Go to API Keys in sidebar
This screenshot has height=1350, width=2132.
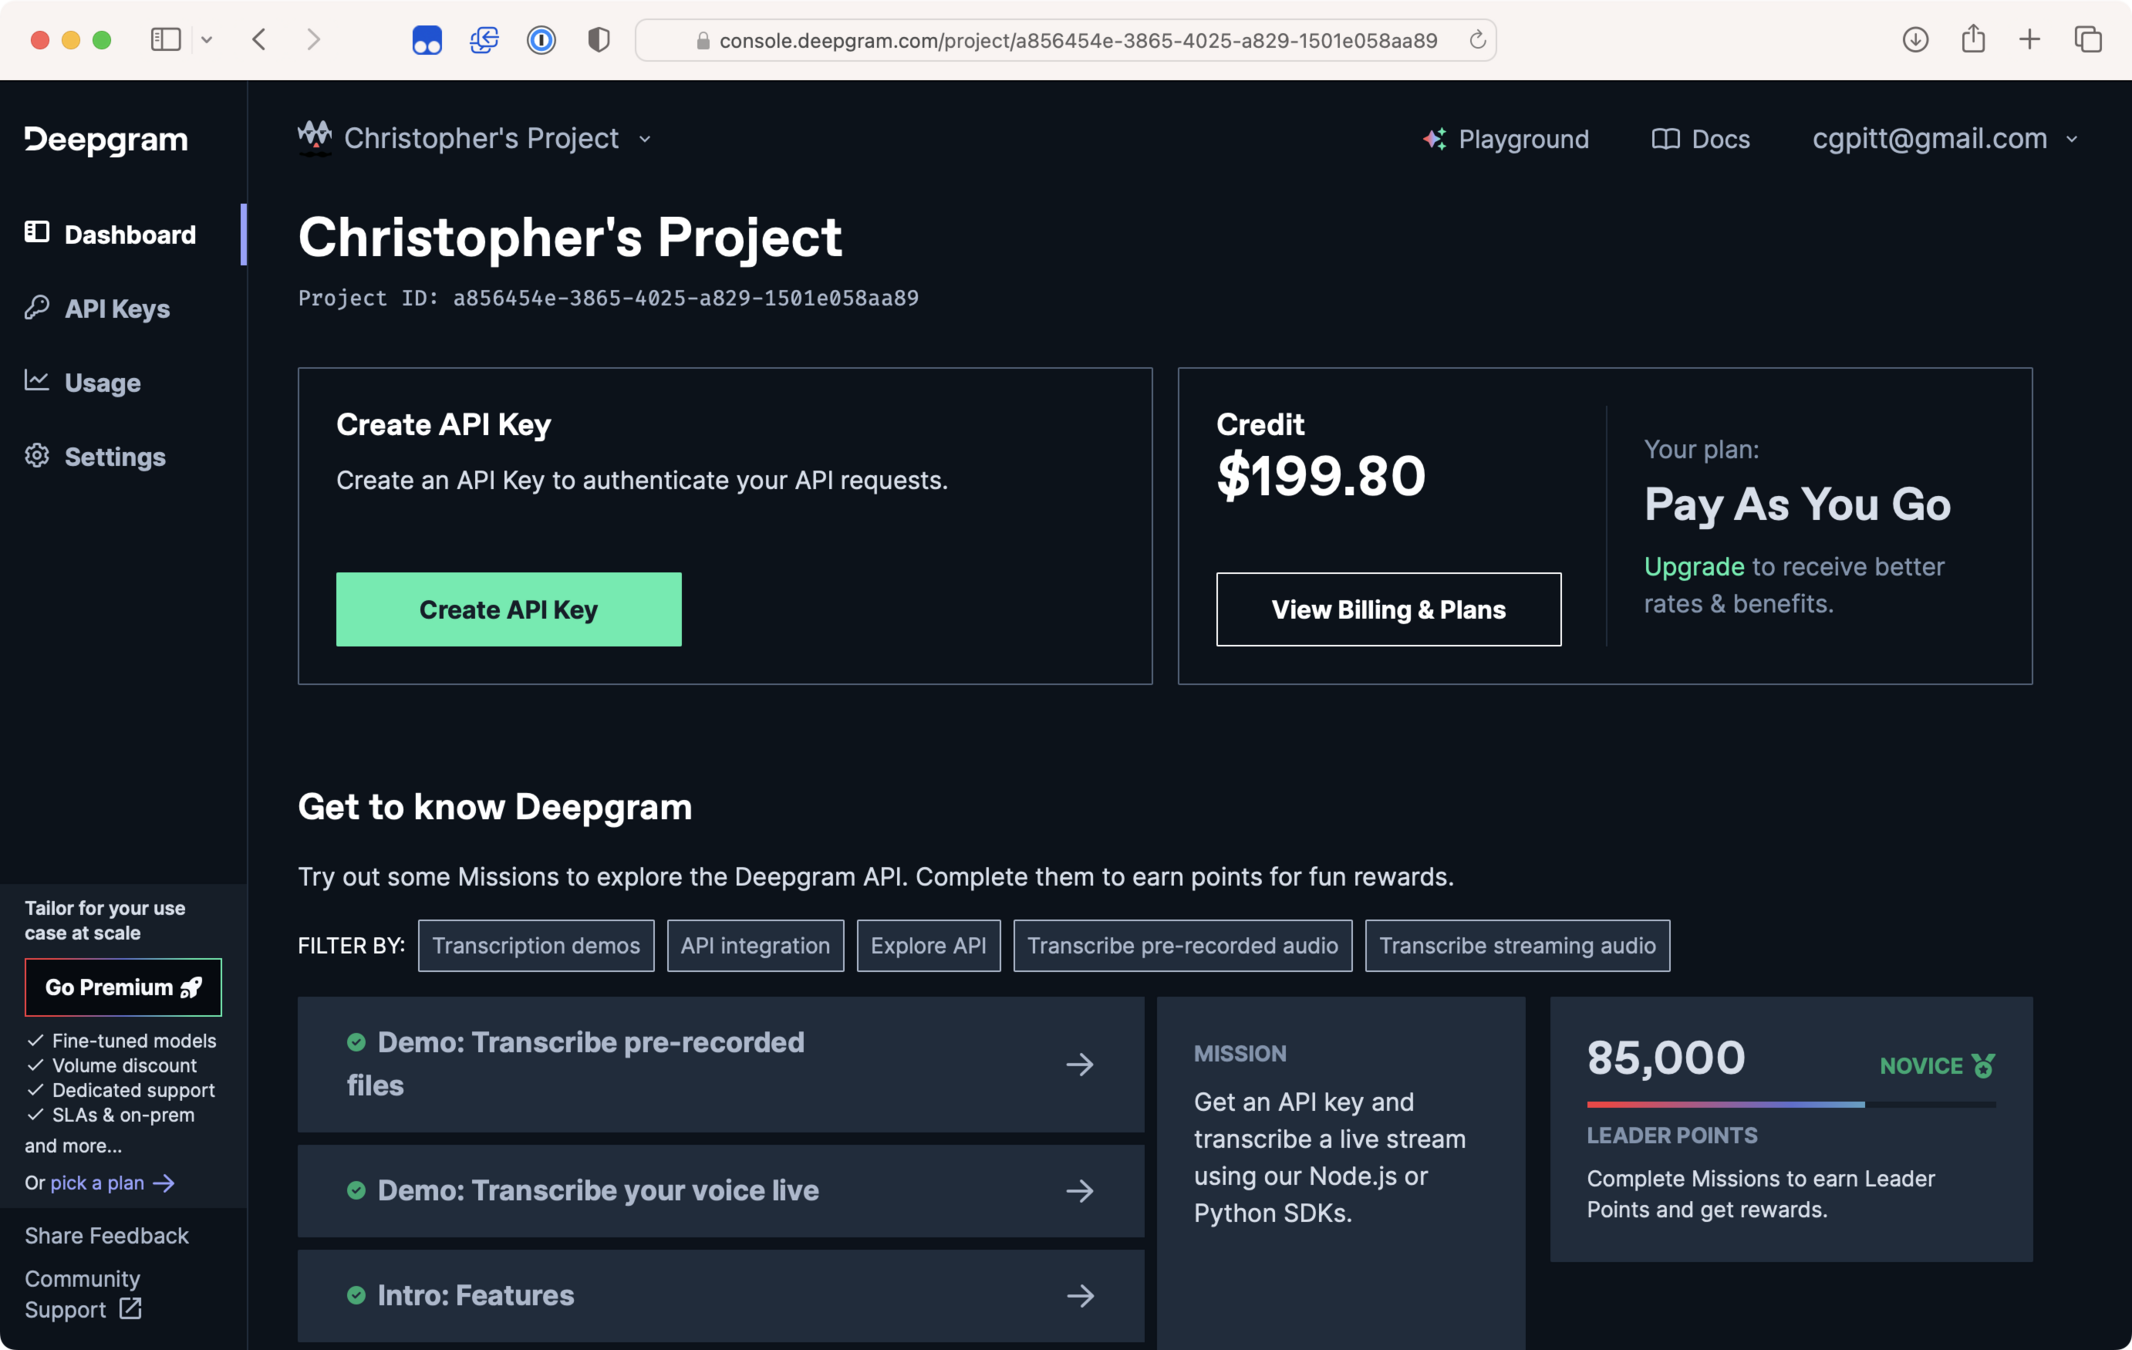[116, 309]
